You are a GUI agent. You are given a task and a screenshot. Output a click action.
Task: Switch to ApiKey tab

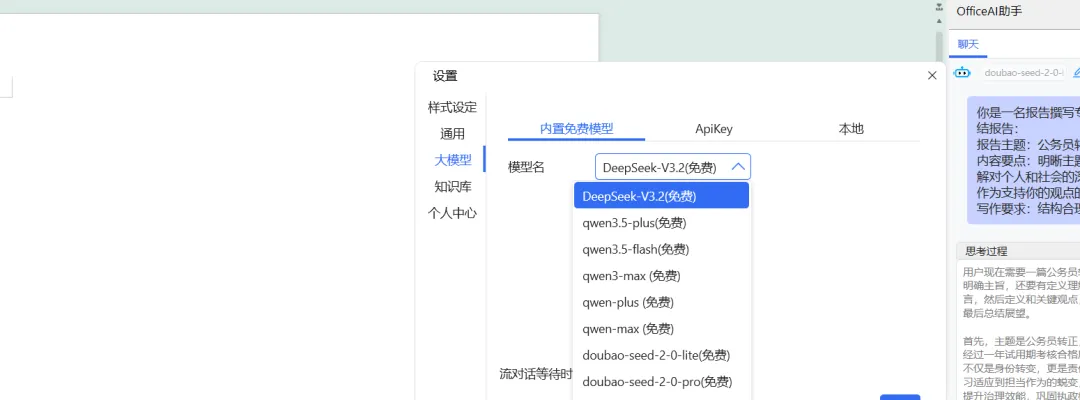click(x=714, y=129)
